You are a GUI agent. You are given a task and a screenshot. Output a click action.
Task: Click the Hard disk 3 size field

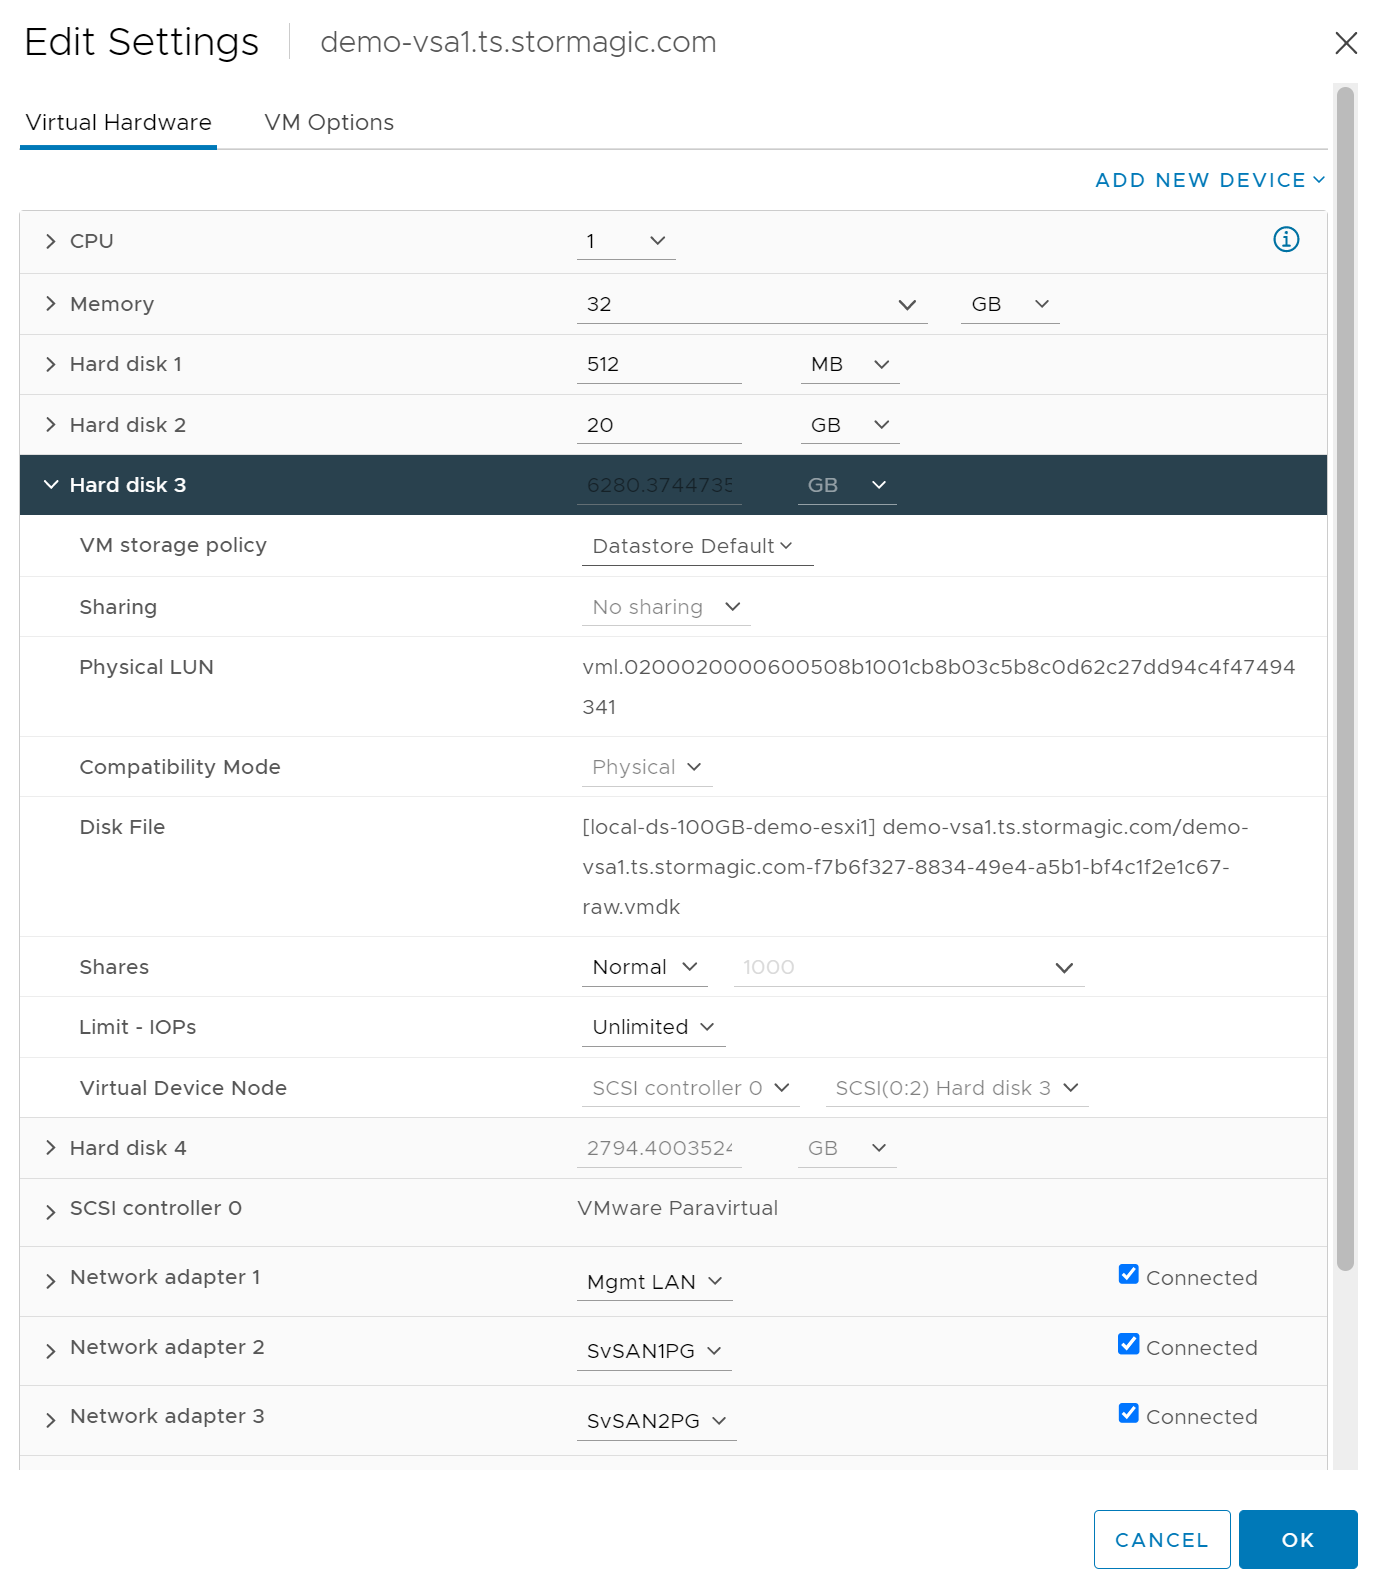(x=659, y=485)
